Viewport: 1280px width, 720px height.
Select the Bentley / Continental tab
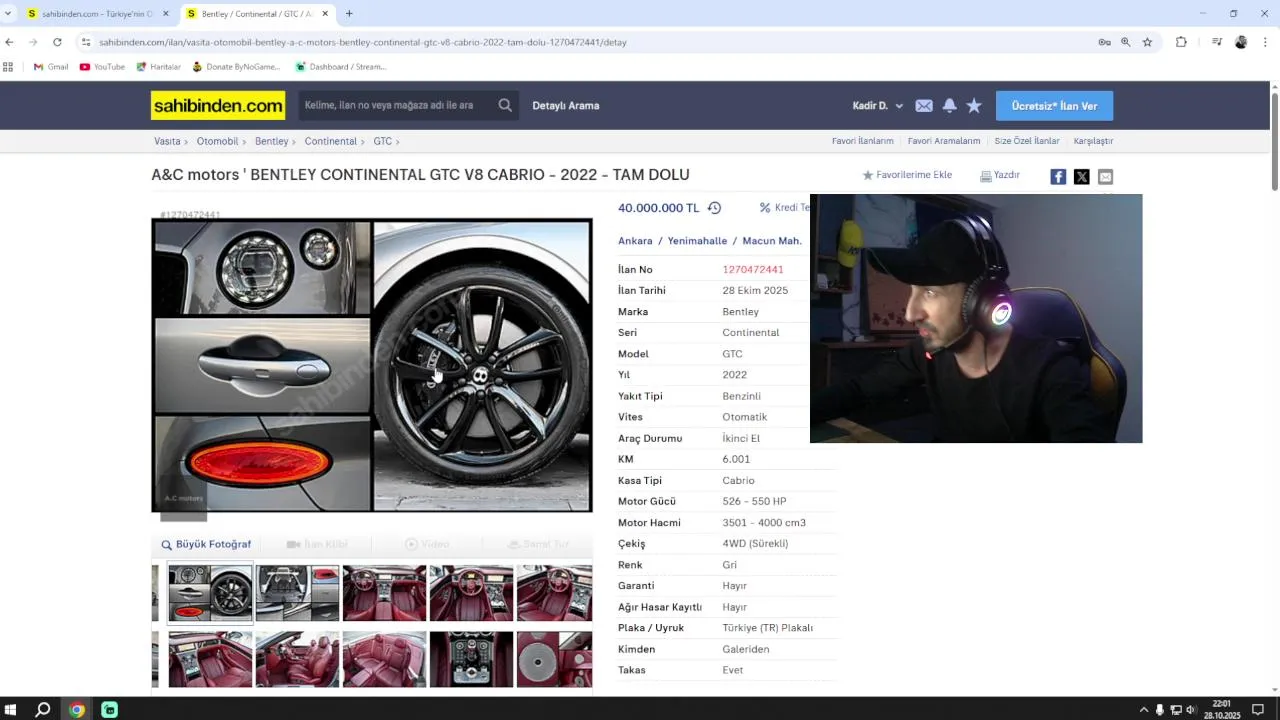pos(257,14)
